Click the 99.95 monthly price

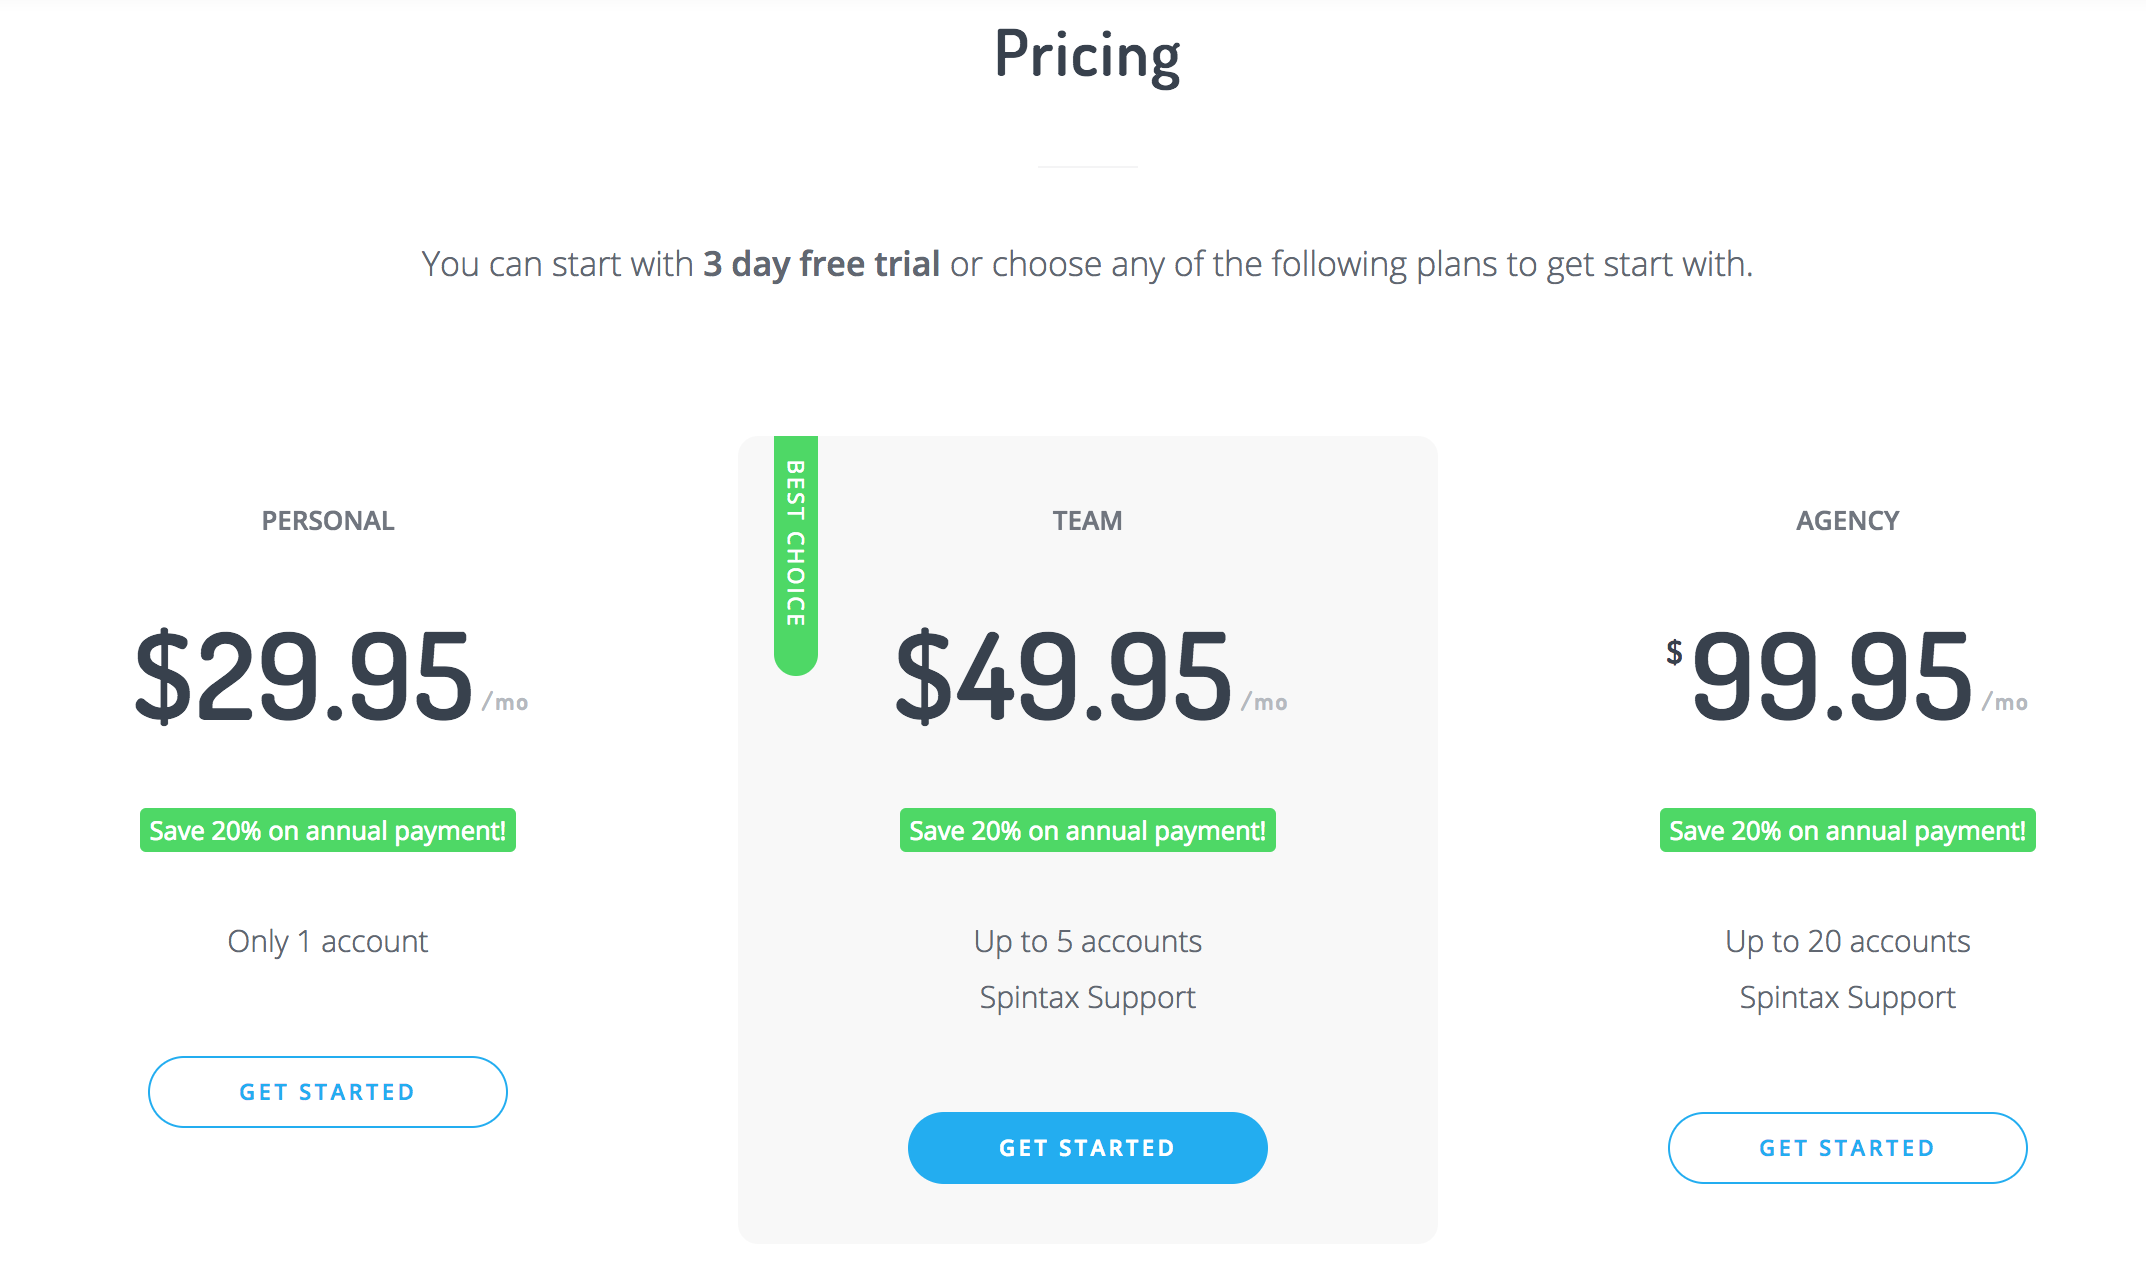coord(1832,677)
